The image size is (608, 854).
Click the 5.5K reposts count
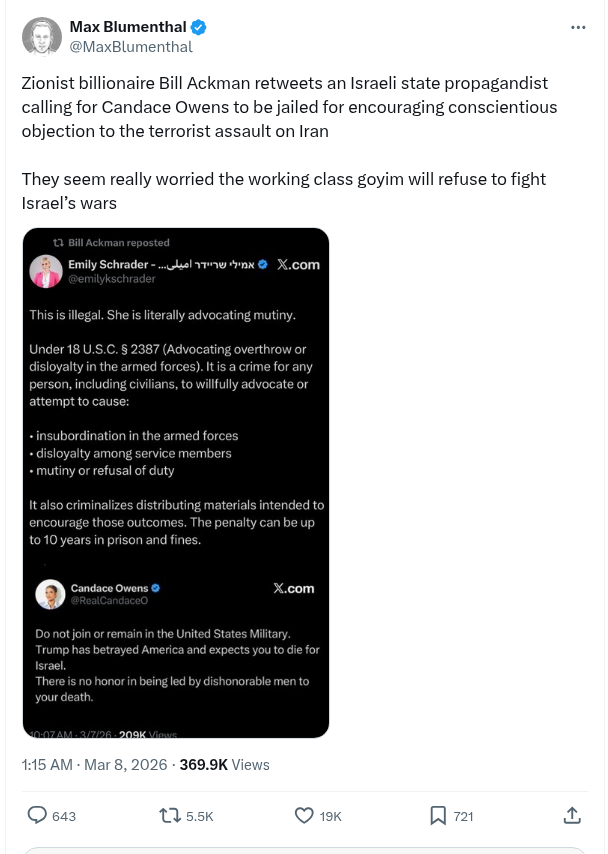tap(200, 816)
